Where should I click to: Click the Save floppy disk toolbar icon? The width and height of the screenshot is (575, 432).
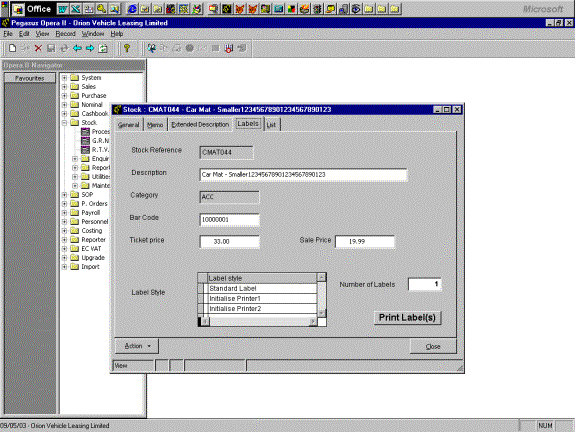51,48
